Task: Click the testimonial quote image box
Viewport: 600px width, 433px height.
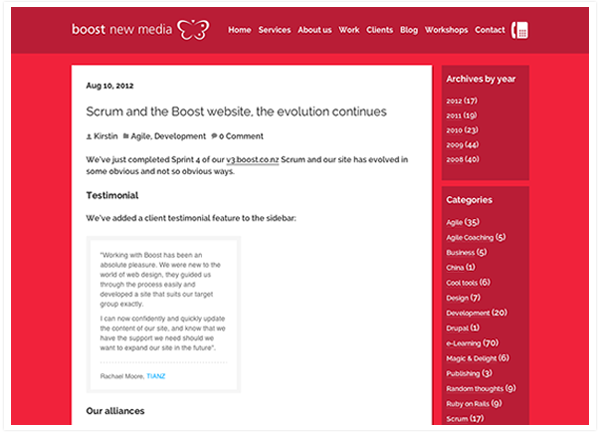Action: [163, 314]
